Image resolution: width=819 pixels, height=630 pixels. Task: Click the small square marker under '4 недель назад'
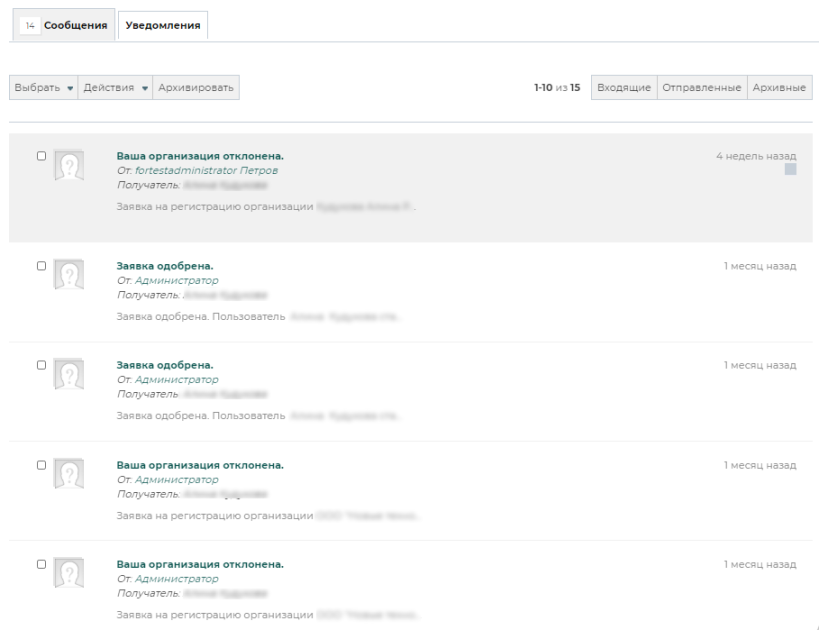pos(790,171)
